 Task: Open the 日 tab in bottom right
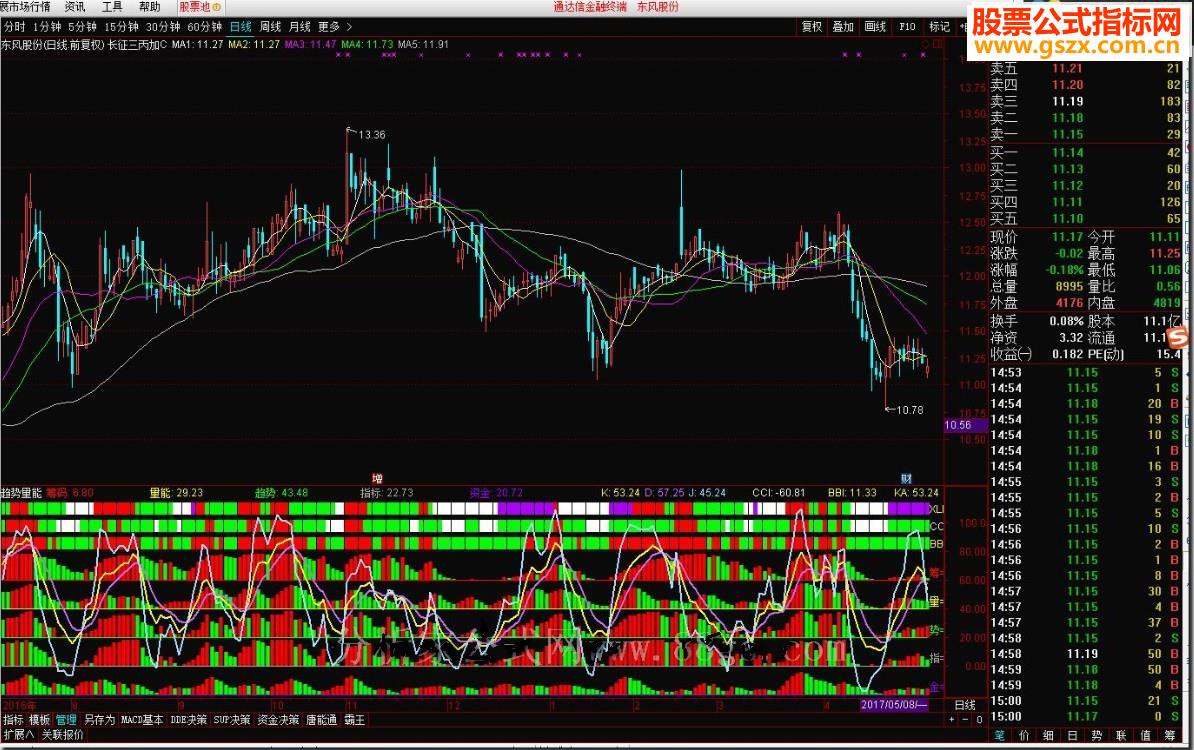pos(1072,736)
